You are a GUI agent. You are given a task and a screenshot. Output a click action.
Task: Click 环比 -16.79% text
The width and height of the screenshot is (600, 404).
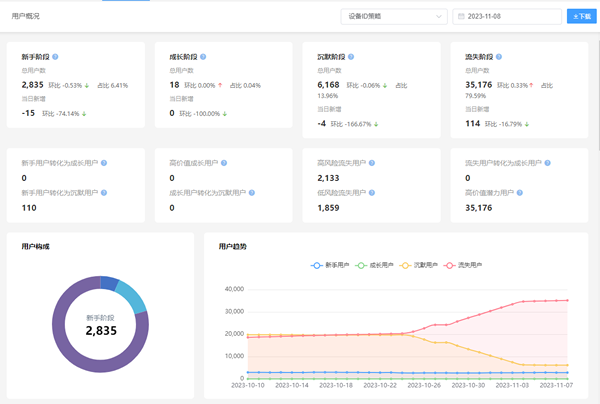coord(504,124)
